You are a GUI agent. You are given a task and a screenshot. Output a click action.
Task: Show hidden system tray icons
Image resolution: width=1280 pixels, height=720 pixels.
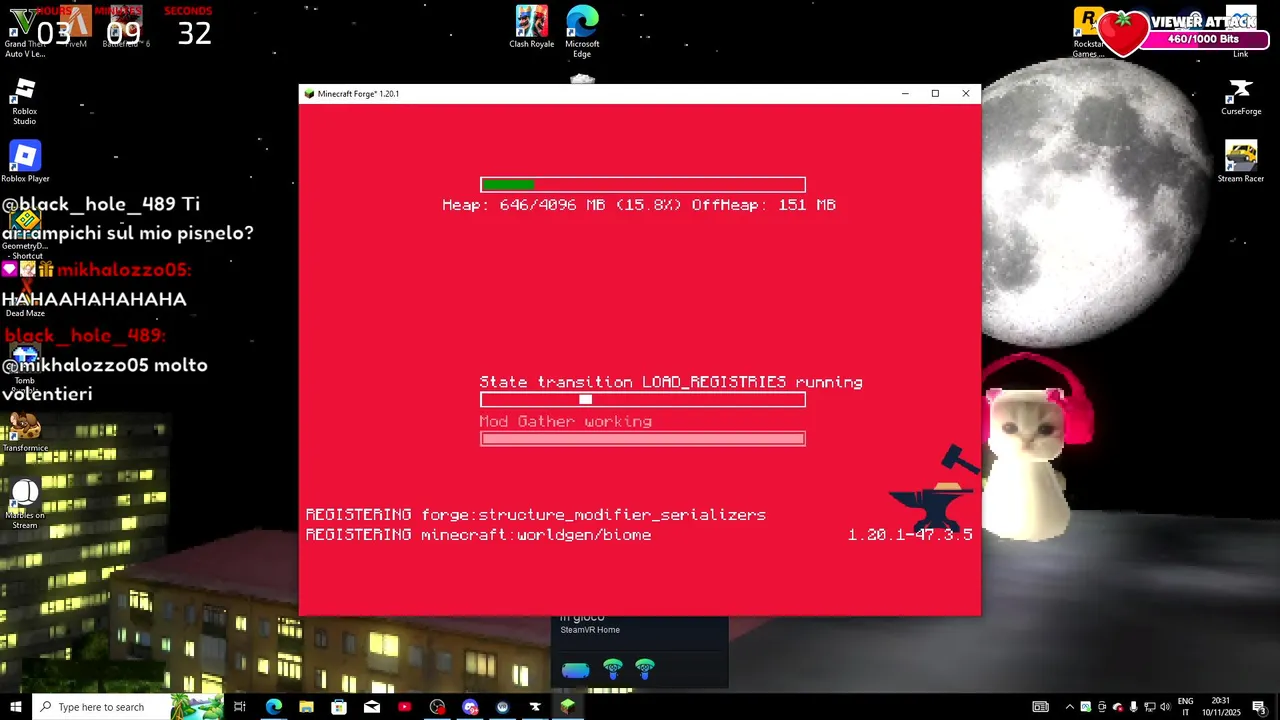tap(1069, 707)
